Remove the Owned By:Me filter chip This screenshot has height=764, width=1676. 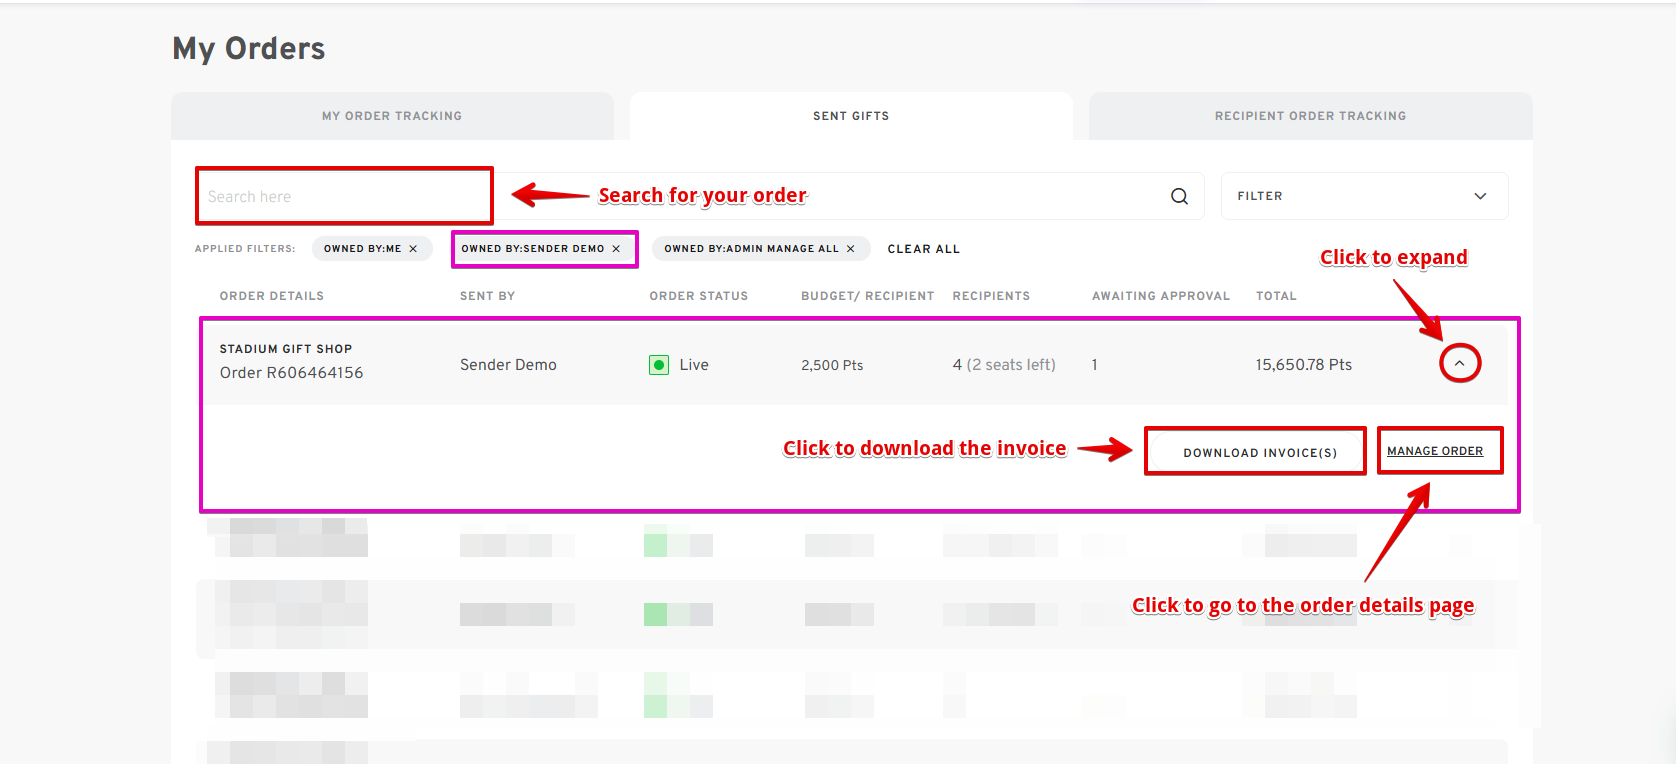(x=413, y=249)
